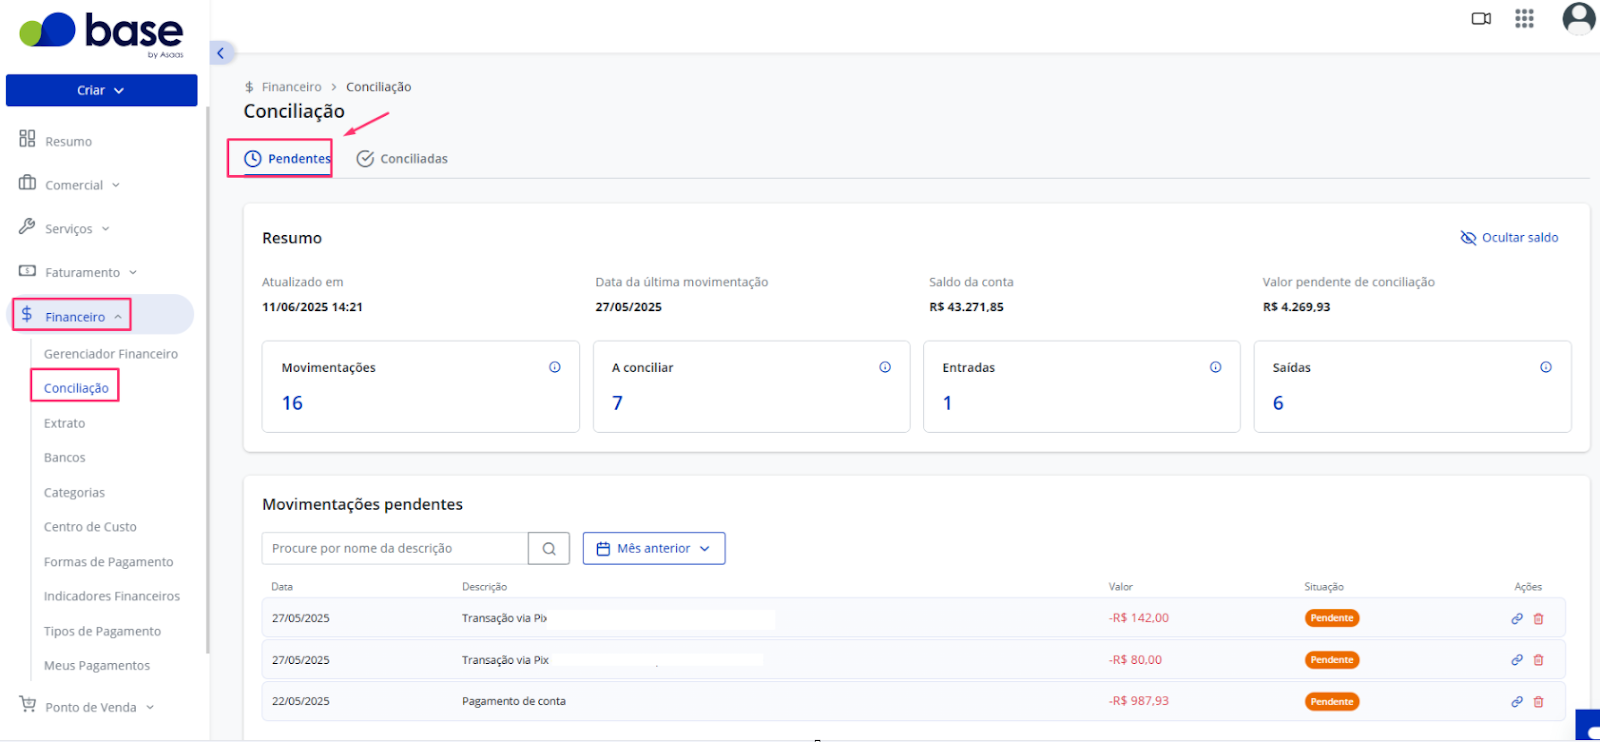Image resolution: width=1600 pixels, height=742 pixels.
Task: Click the sidebar vertical scrollbar
Action: [207, 380]
